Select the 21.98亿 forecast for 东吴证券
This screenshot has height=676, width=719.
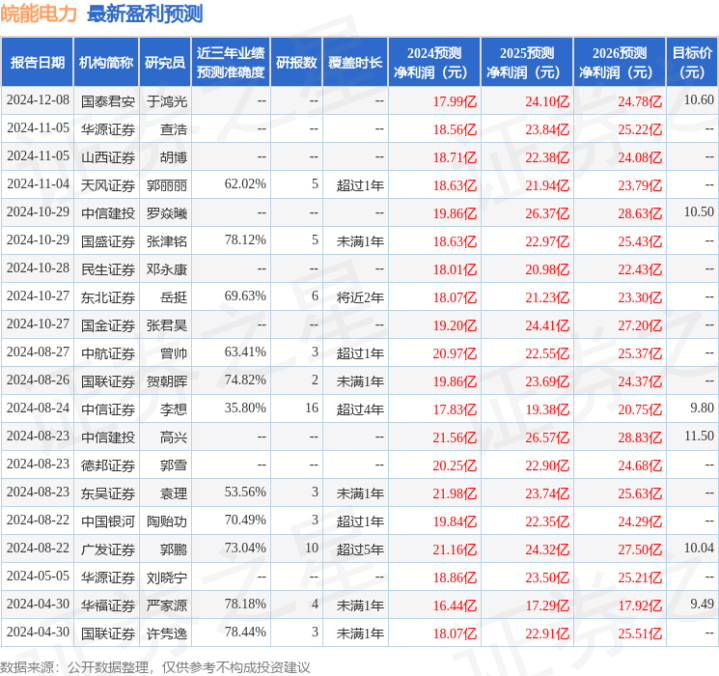(455, 493)
